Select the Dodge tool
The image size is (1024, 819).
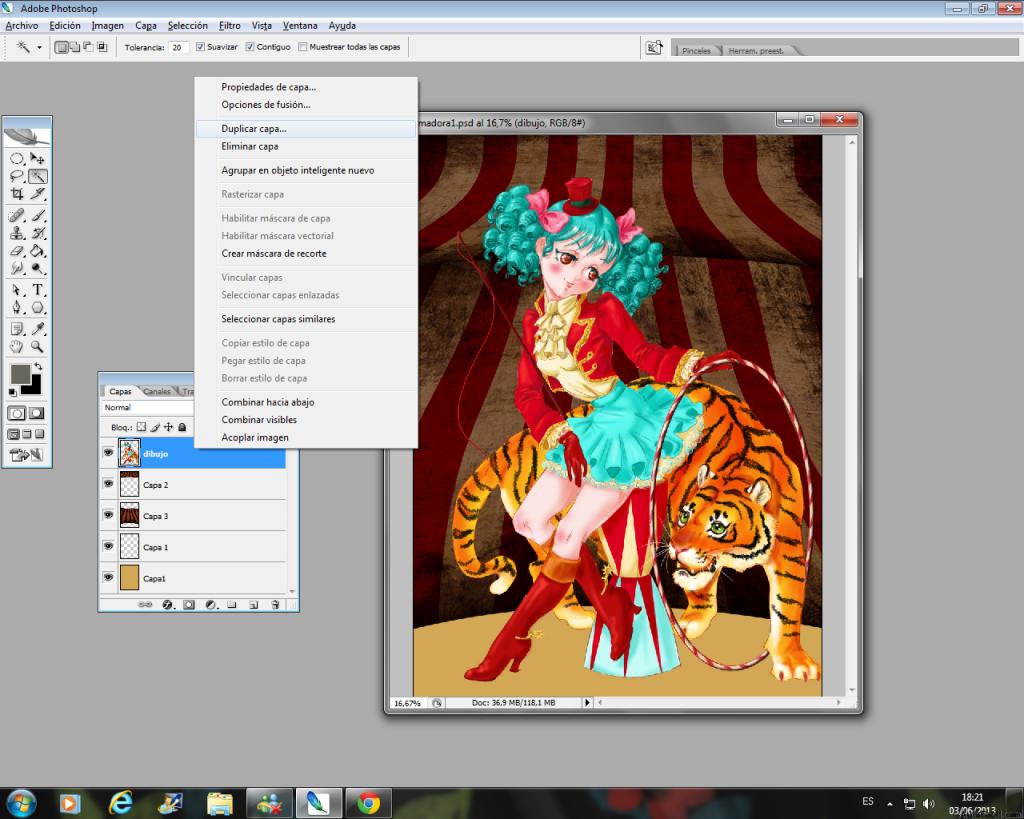(38, 268)
